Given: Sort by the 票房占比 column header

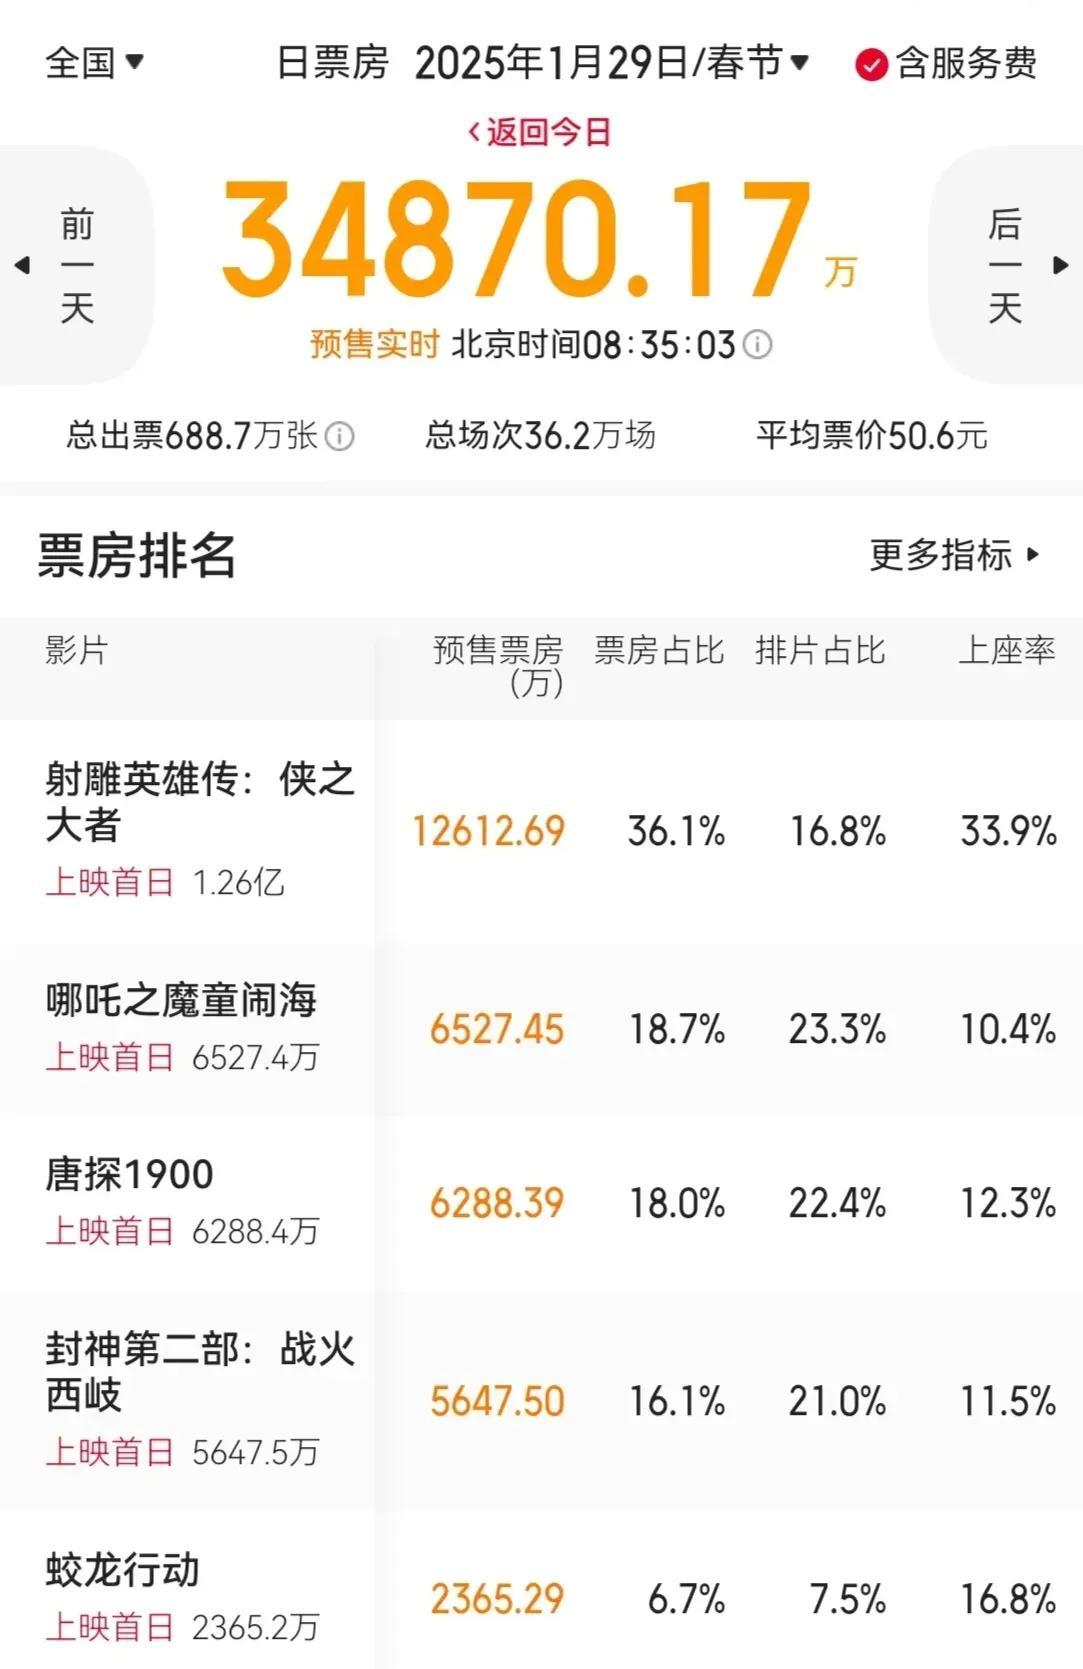Looking at the screenshot, I should pos(659,650).
